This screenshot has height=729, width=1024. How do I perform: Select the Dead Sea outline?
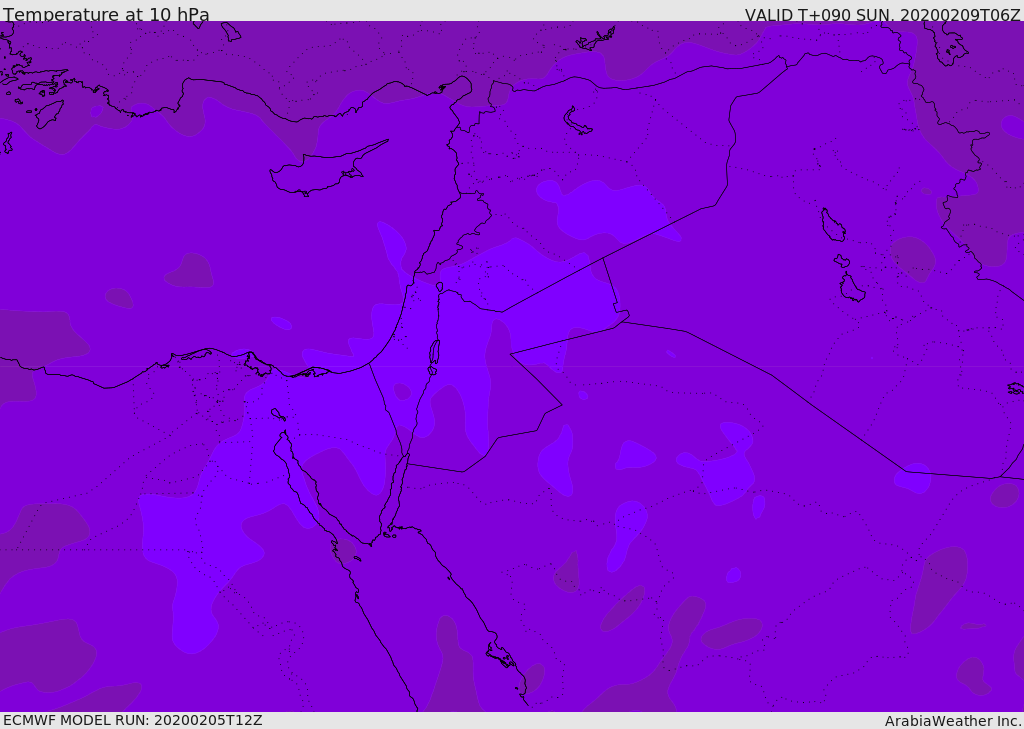pyautogui.click(x=434, y=354)
